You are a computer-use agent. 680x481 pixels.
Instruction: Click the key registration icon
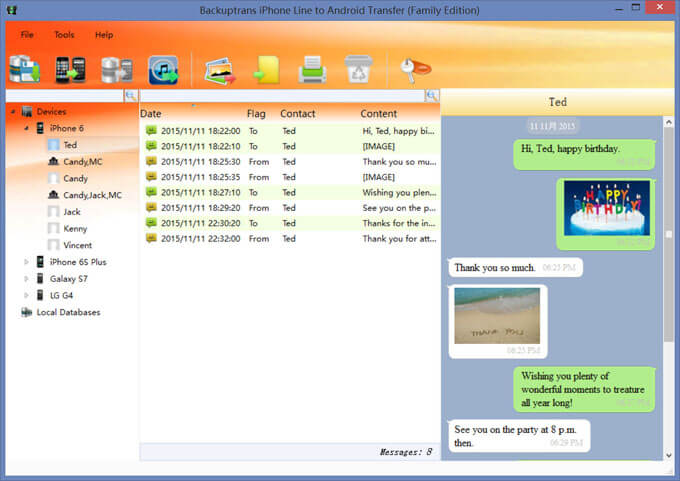point(415,69)
